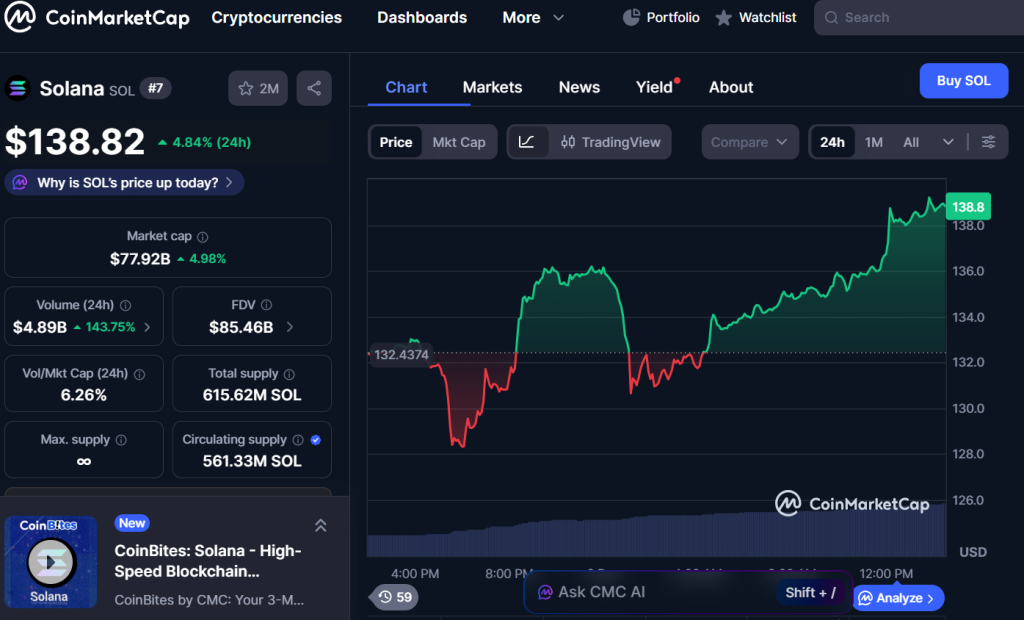Click the share icon next to Solana

314,88
